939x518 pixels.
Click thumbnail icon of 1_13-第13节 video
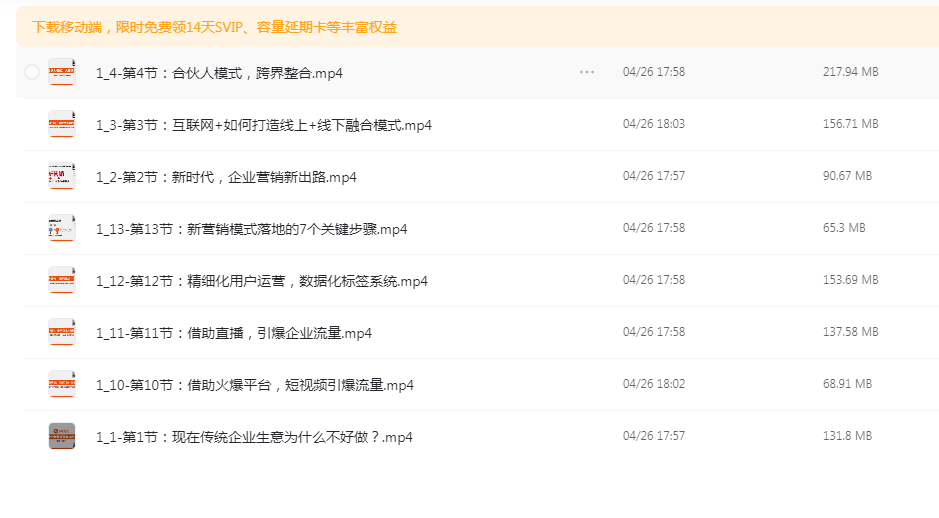pyautogui.click(x=62, y=228)
